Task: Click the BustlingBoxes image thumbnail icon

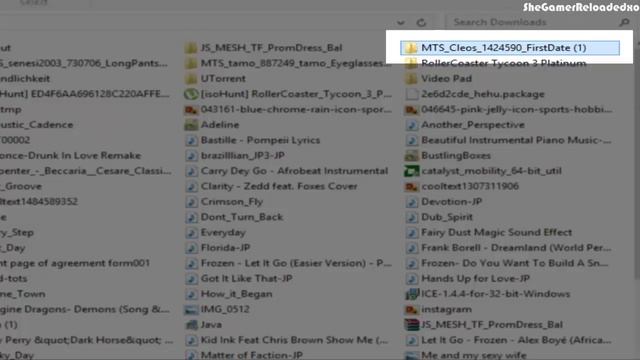Action: (x=411, y=156)
